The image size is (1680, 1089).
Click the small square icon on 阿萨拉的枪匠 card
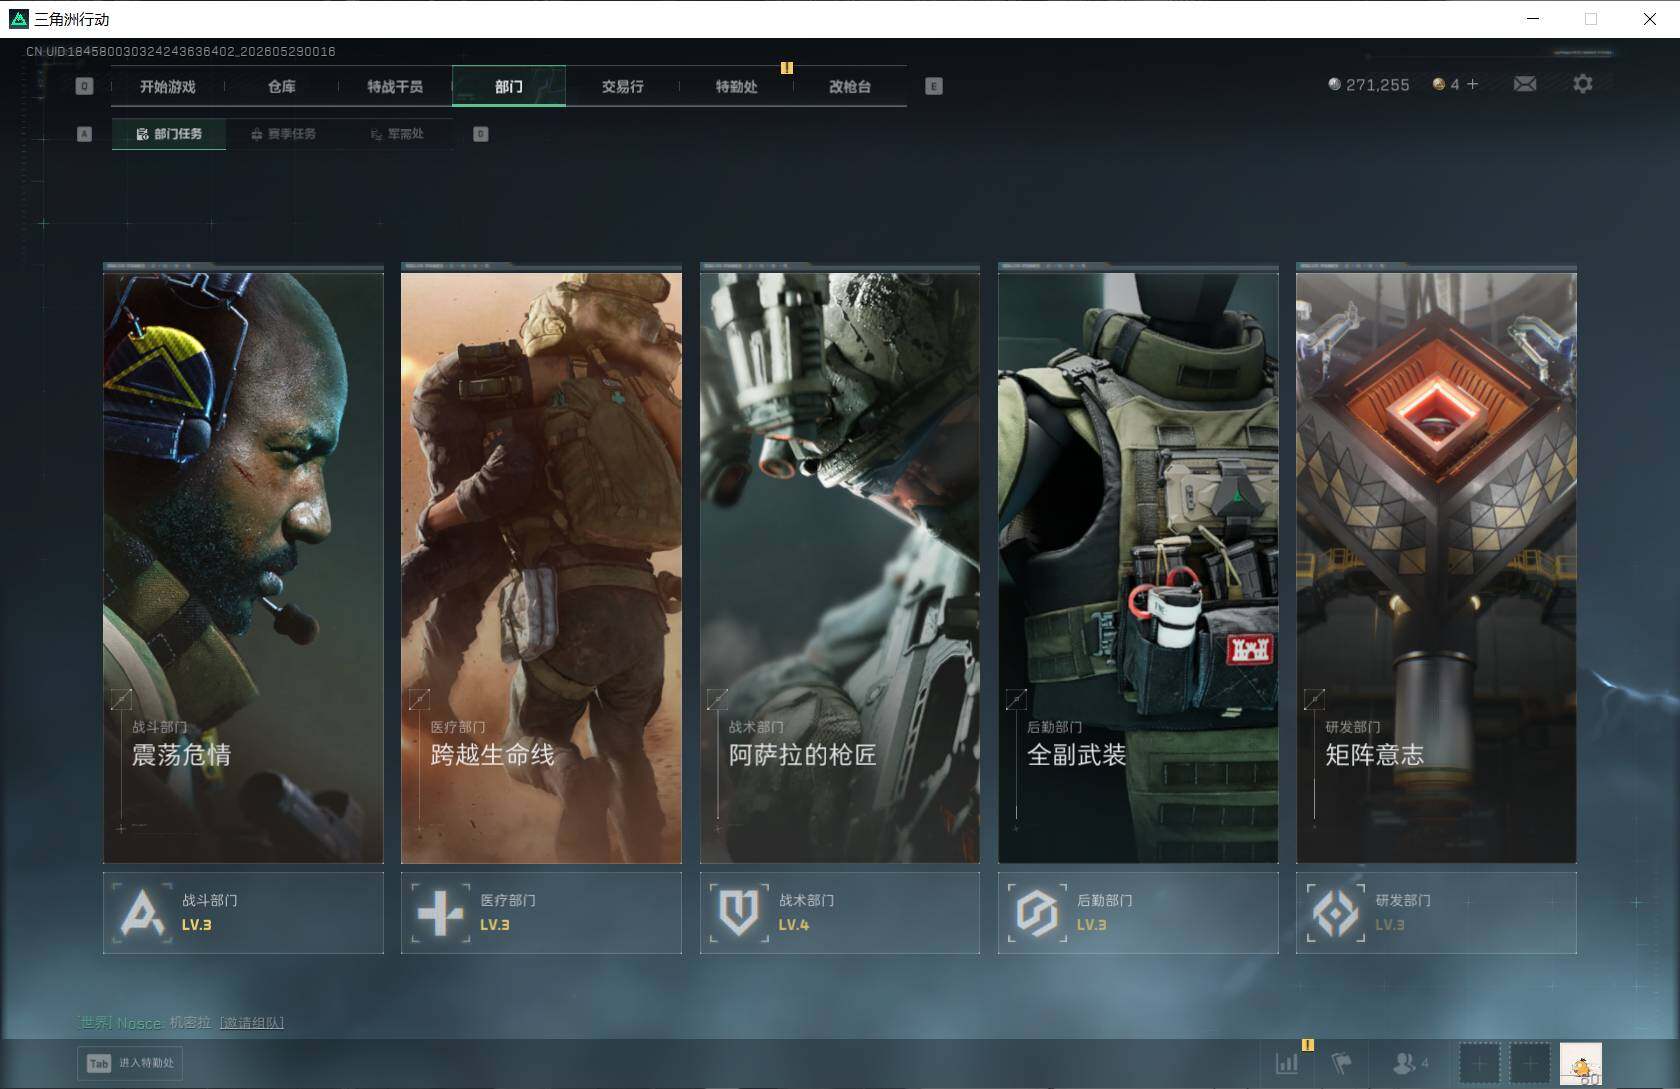717,699
